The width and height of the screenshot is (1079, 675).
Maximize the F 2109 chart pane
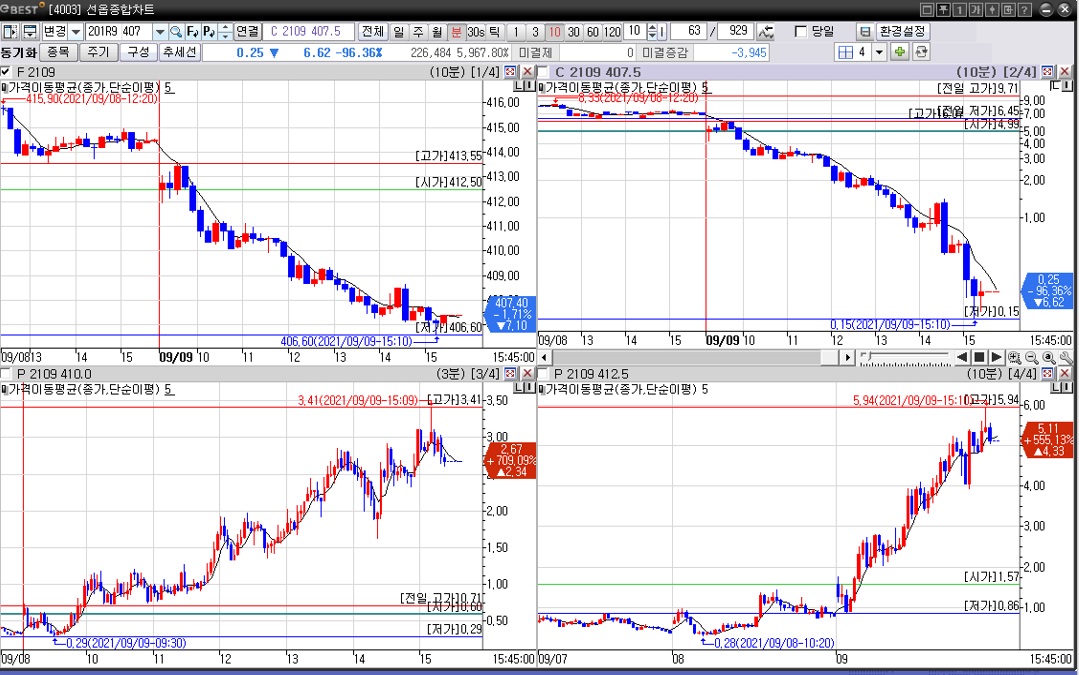[x=510, y=72]
